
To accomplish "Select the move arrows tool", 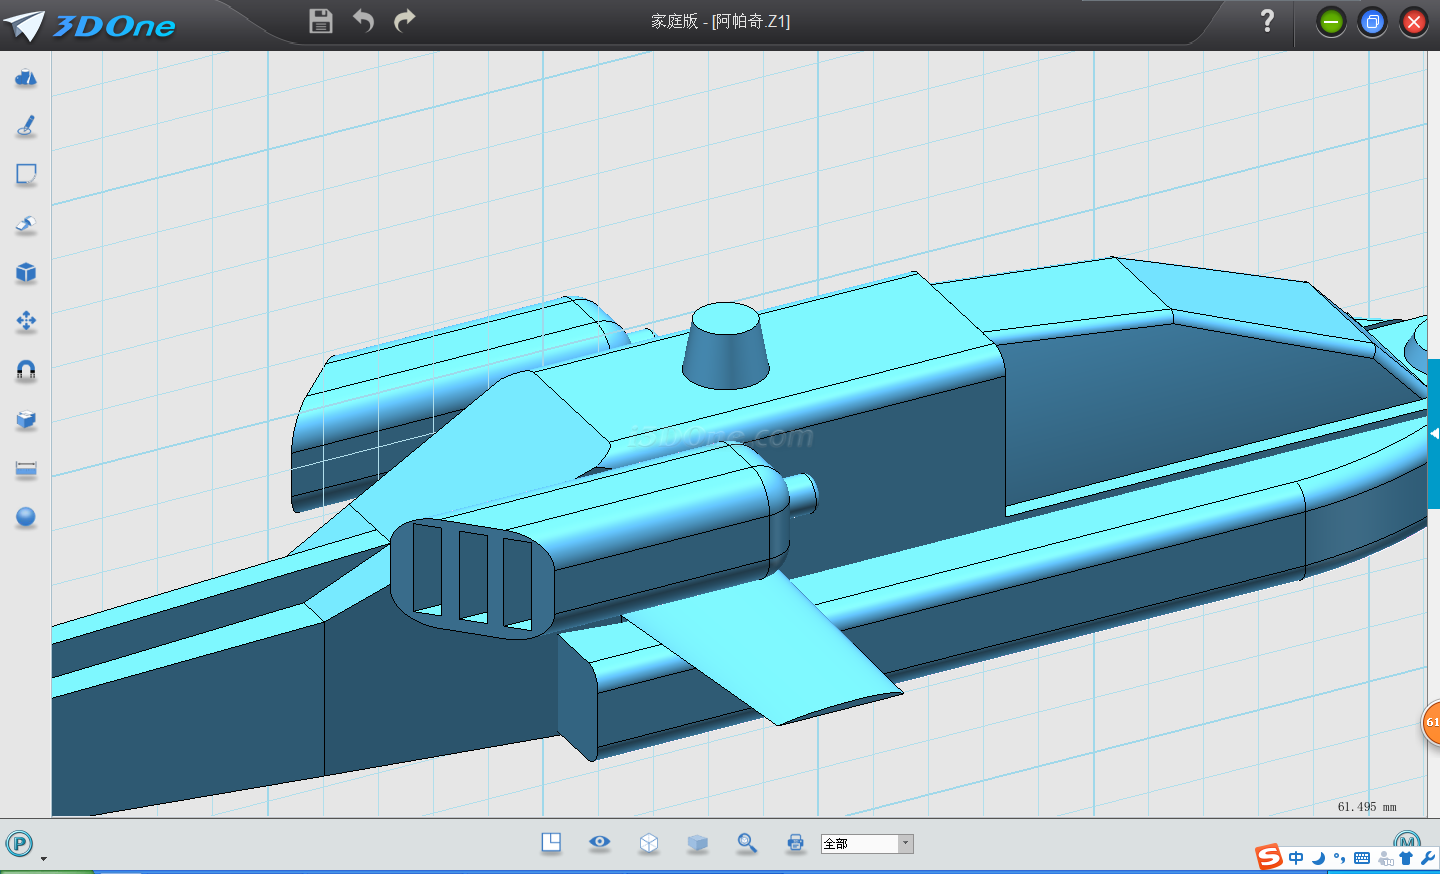I will (x=26, y=321).
